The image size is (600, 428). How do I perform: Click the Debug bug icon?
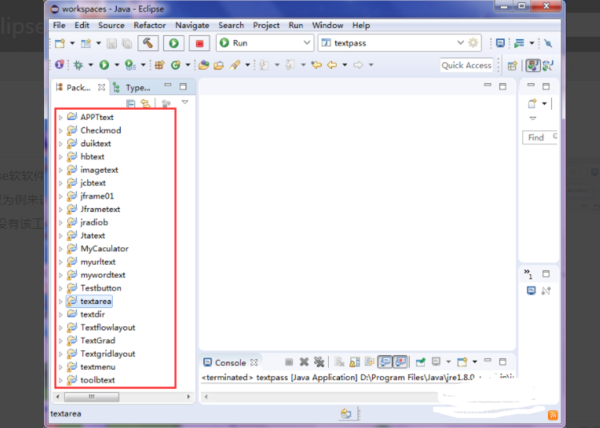[78, 65]
